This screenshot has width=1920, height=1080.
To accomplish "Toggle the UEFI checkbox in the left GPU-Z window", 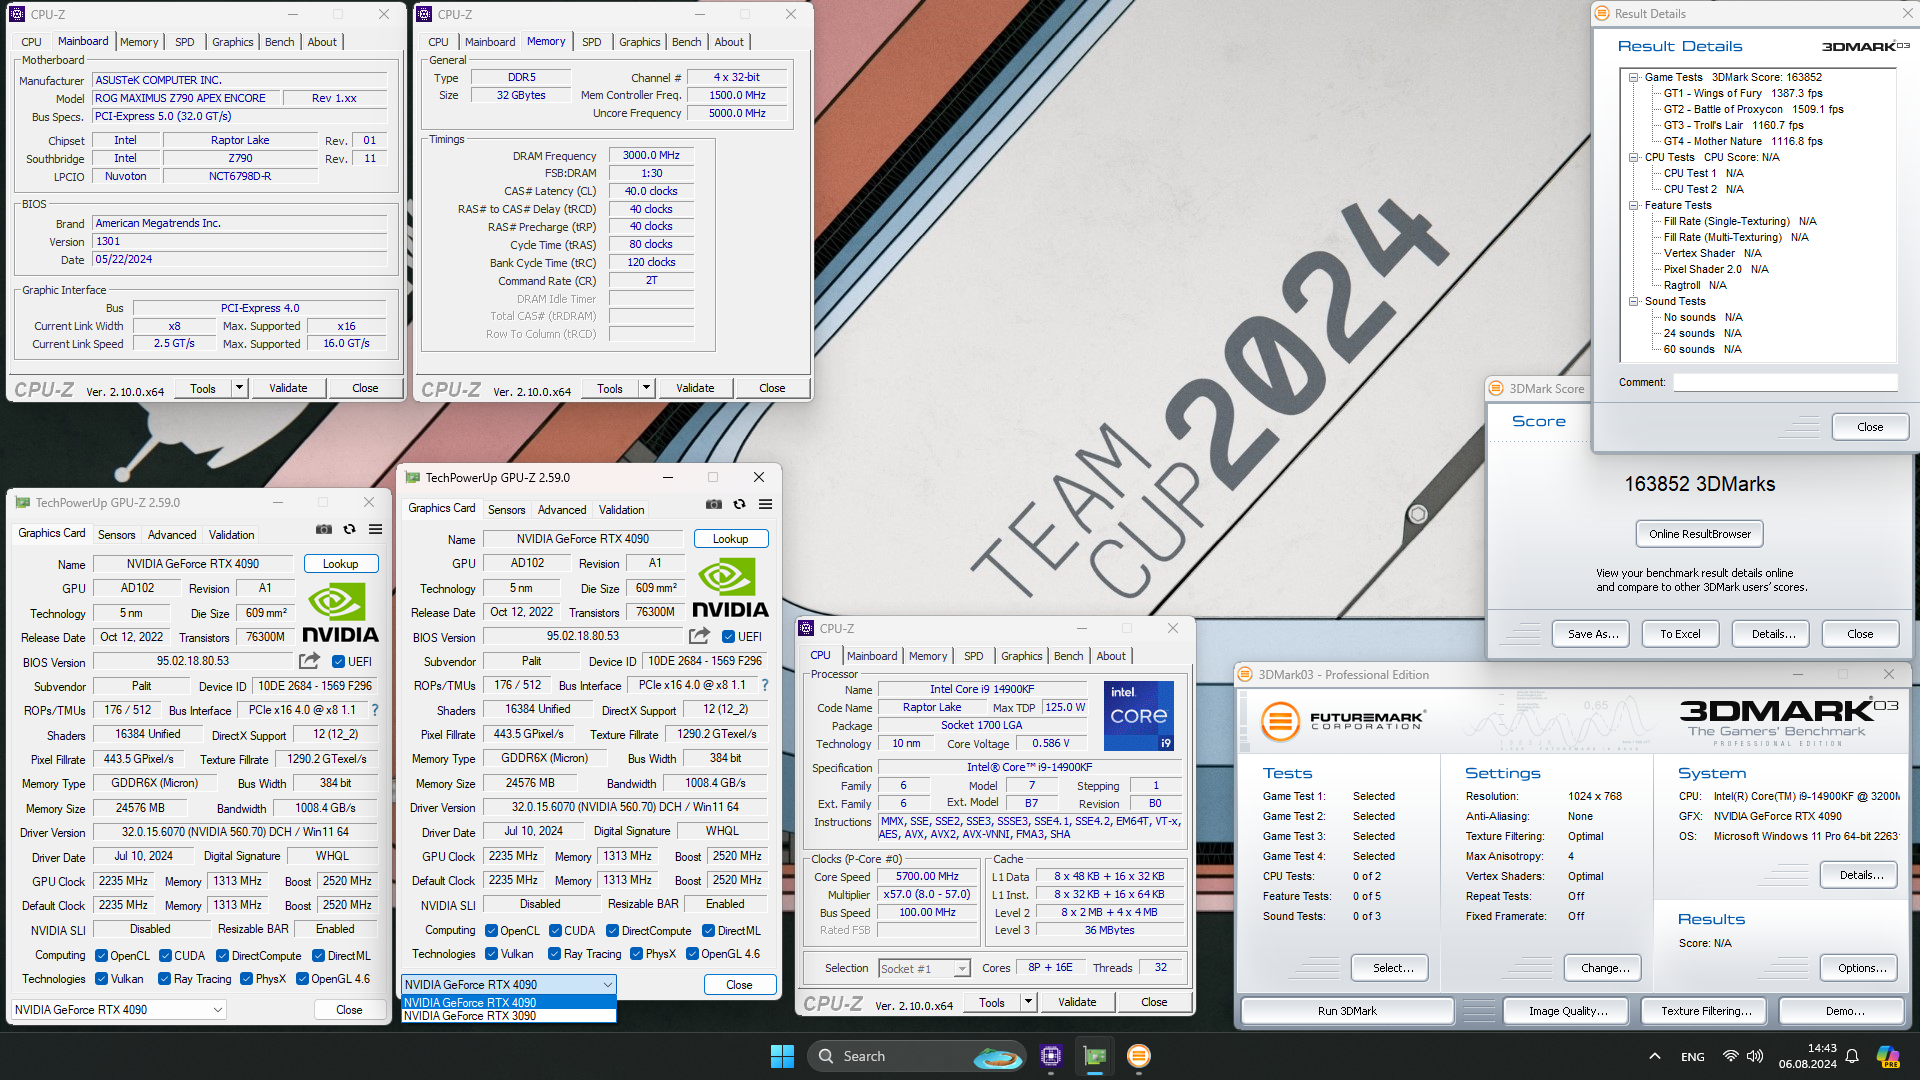I will [338, 662].
